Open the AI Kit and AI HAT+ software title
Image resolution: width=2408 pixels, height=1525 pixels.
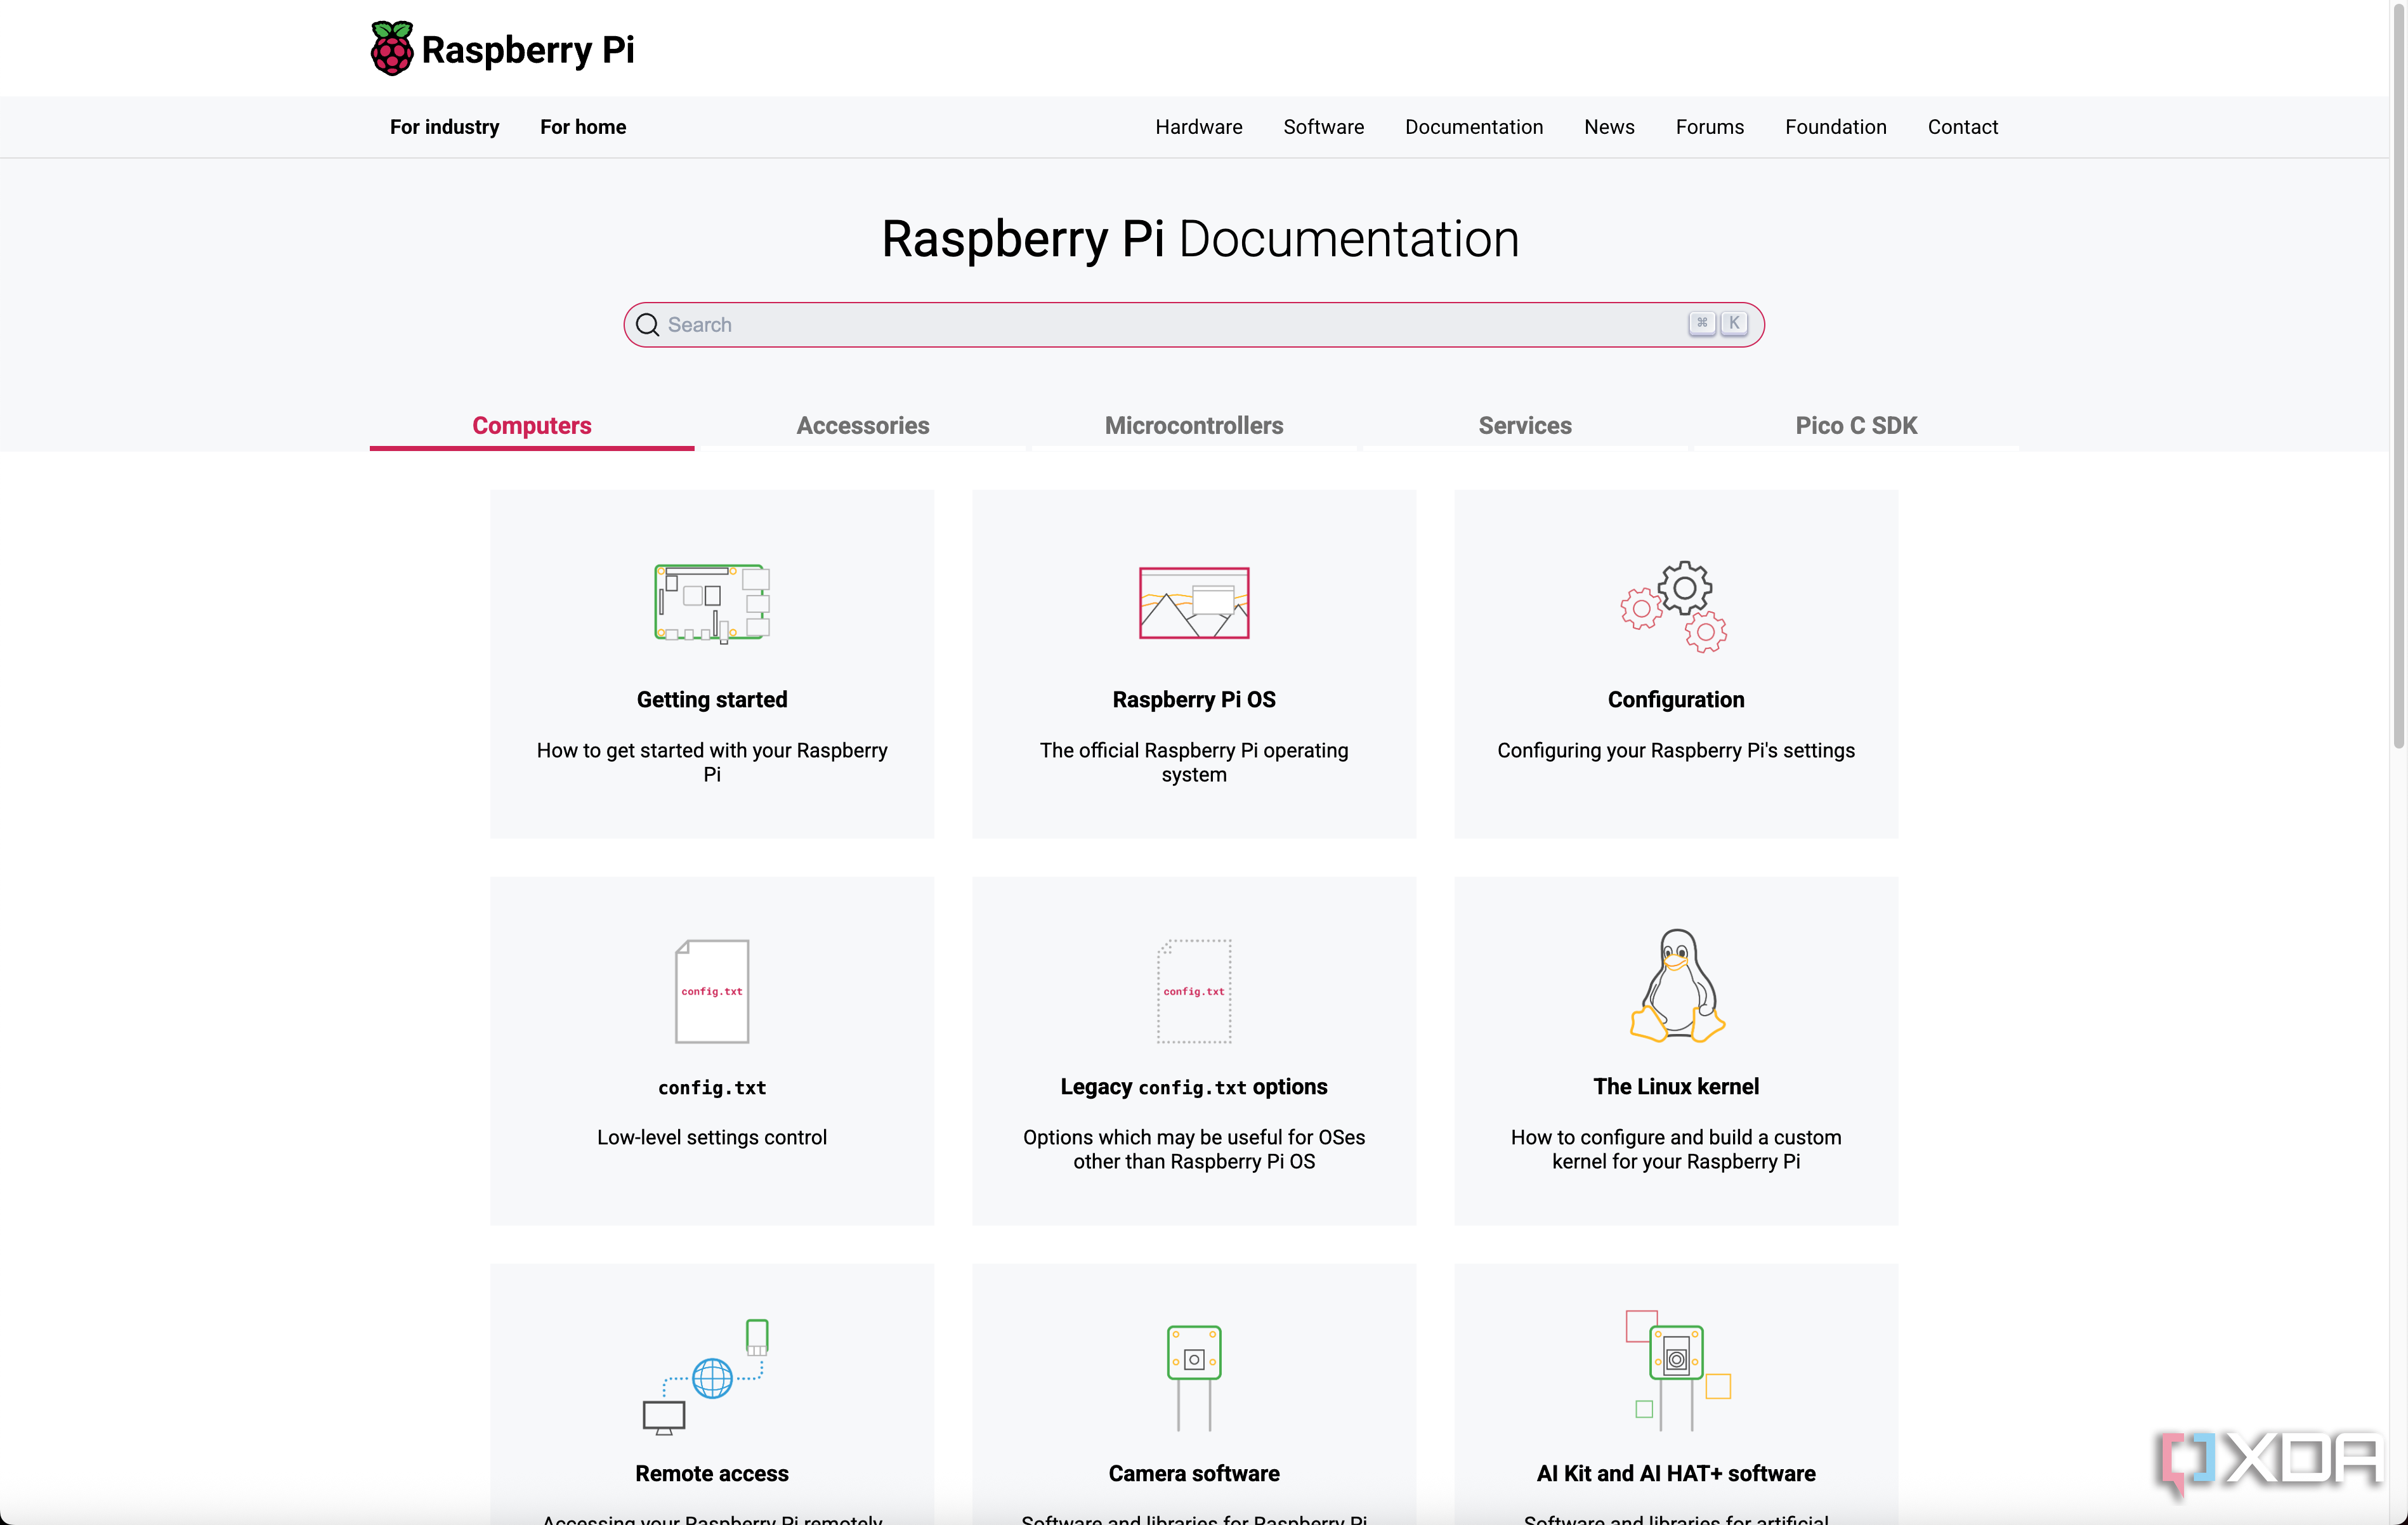point(1676,1474)
